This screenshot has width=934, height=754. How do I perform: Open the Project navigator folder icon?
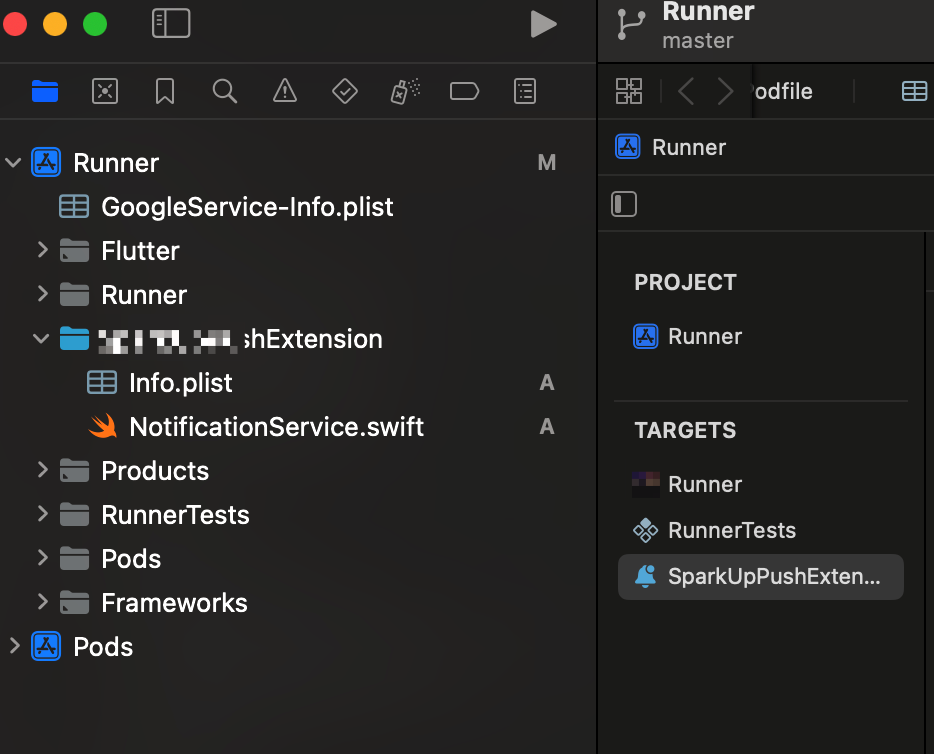(x=45, y=92)
